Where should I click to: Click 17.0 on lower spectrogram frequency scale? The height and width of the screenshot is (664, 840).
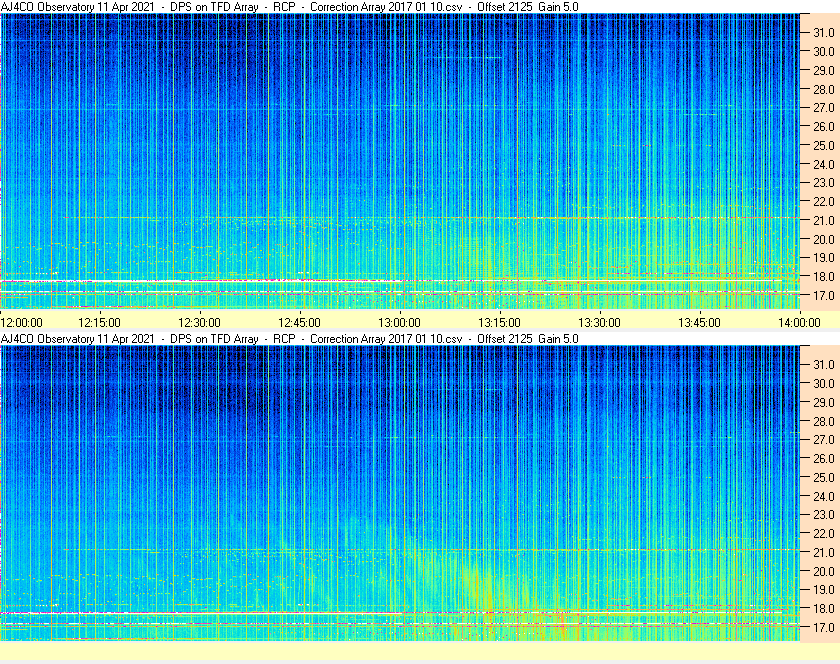point(824,627)
